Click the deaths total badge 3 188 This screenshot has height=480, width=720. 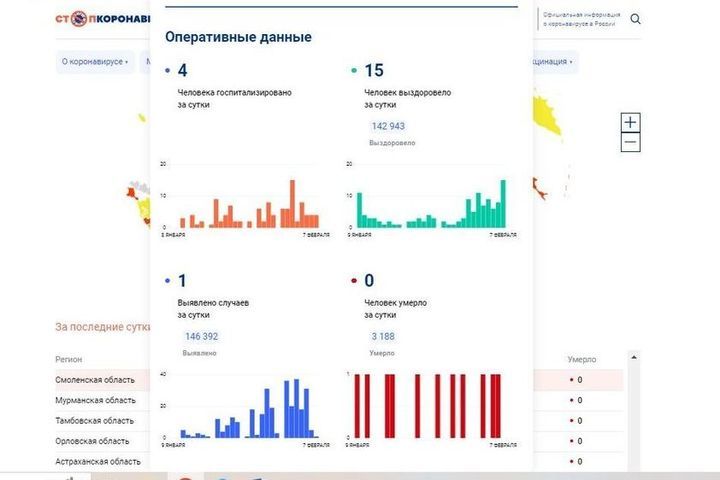[x=382, y=337]
